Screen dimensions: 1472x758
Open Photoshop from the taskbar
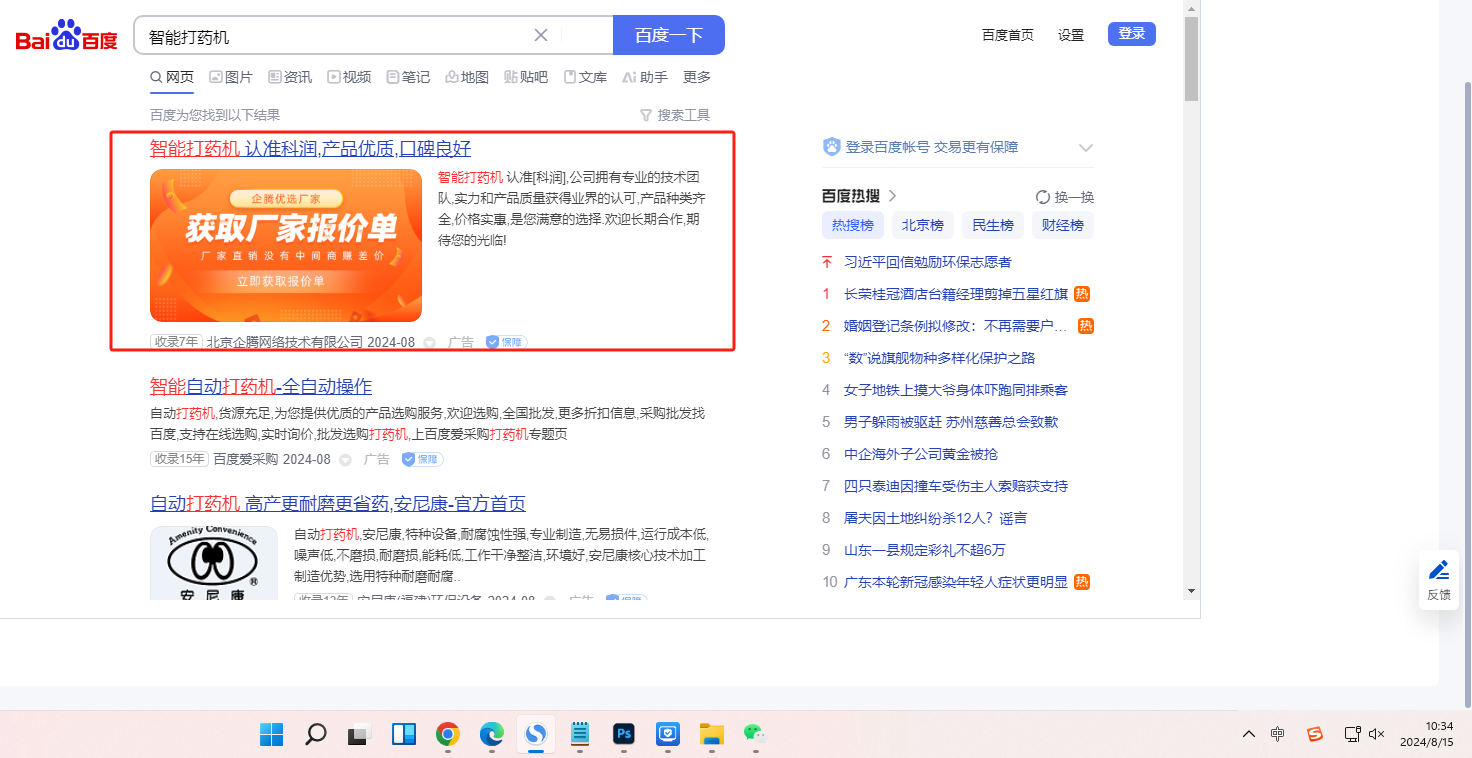[x=624, y=734]
